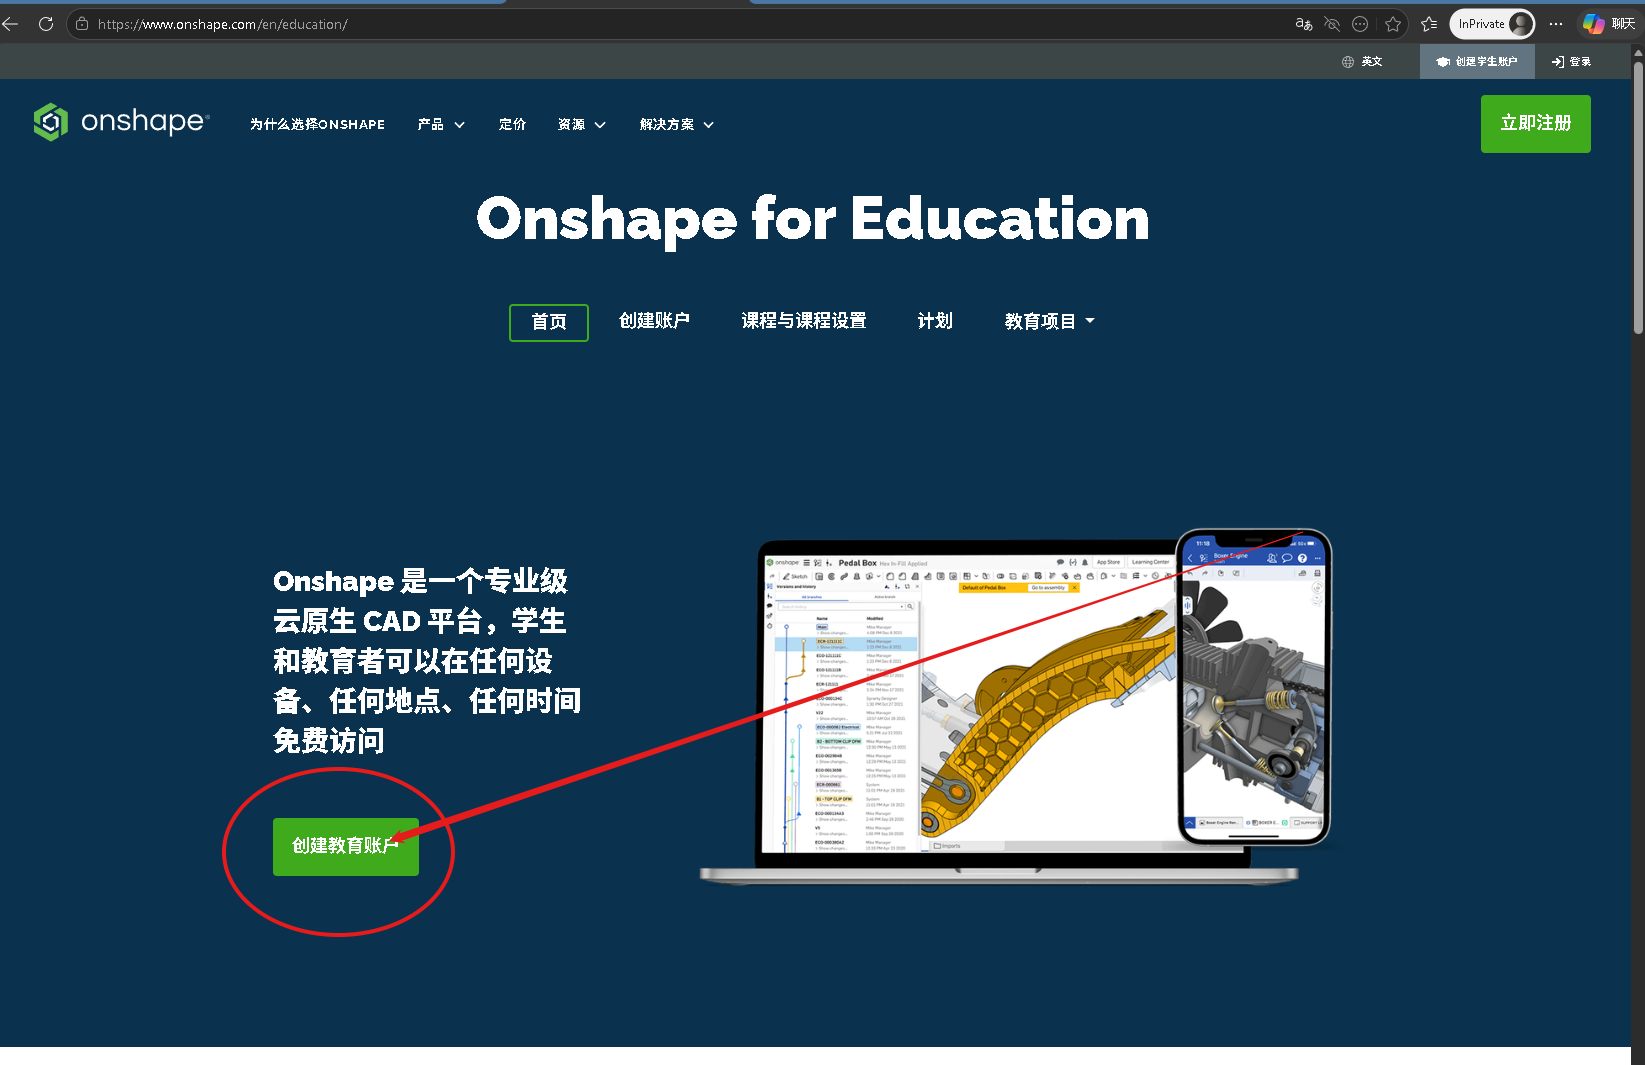Viewport: 1645px width, 1065px height.
Task: Open the browser settings and more menu
Action: click(1556, 24)
